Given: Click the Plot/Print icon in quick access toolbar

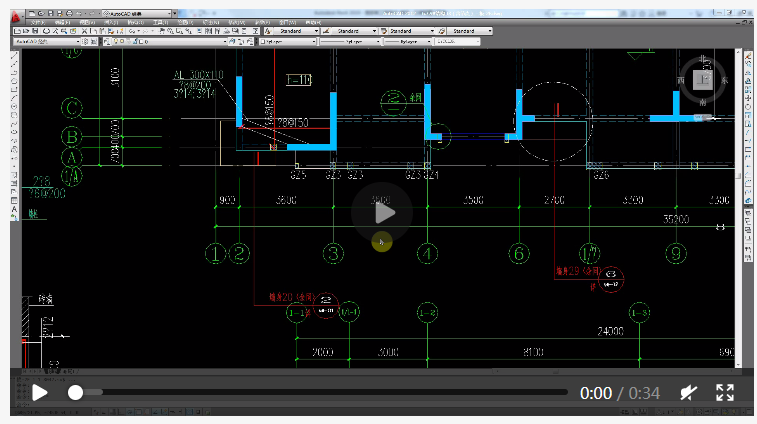Looking at the screenshot, I should point(70,14).
